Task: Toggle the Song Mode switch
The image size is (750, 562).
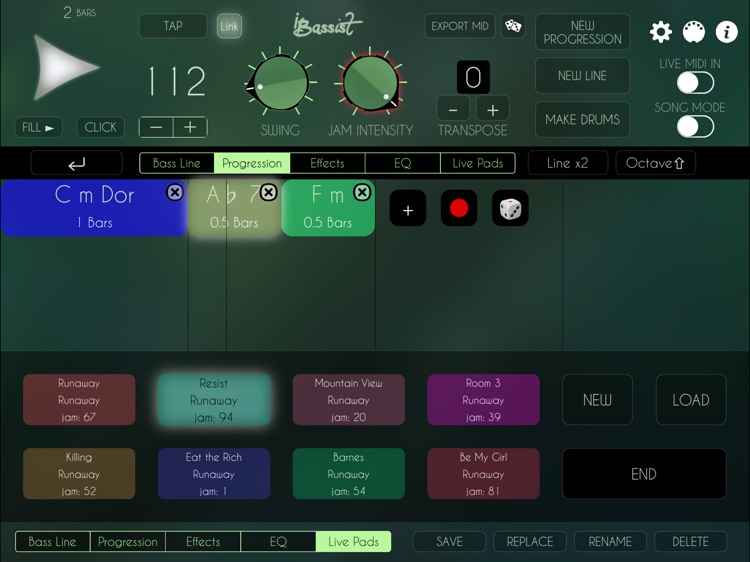Action: (x=695, y=127)
